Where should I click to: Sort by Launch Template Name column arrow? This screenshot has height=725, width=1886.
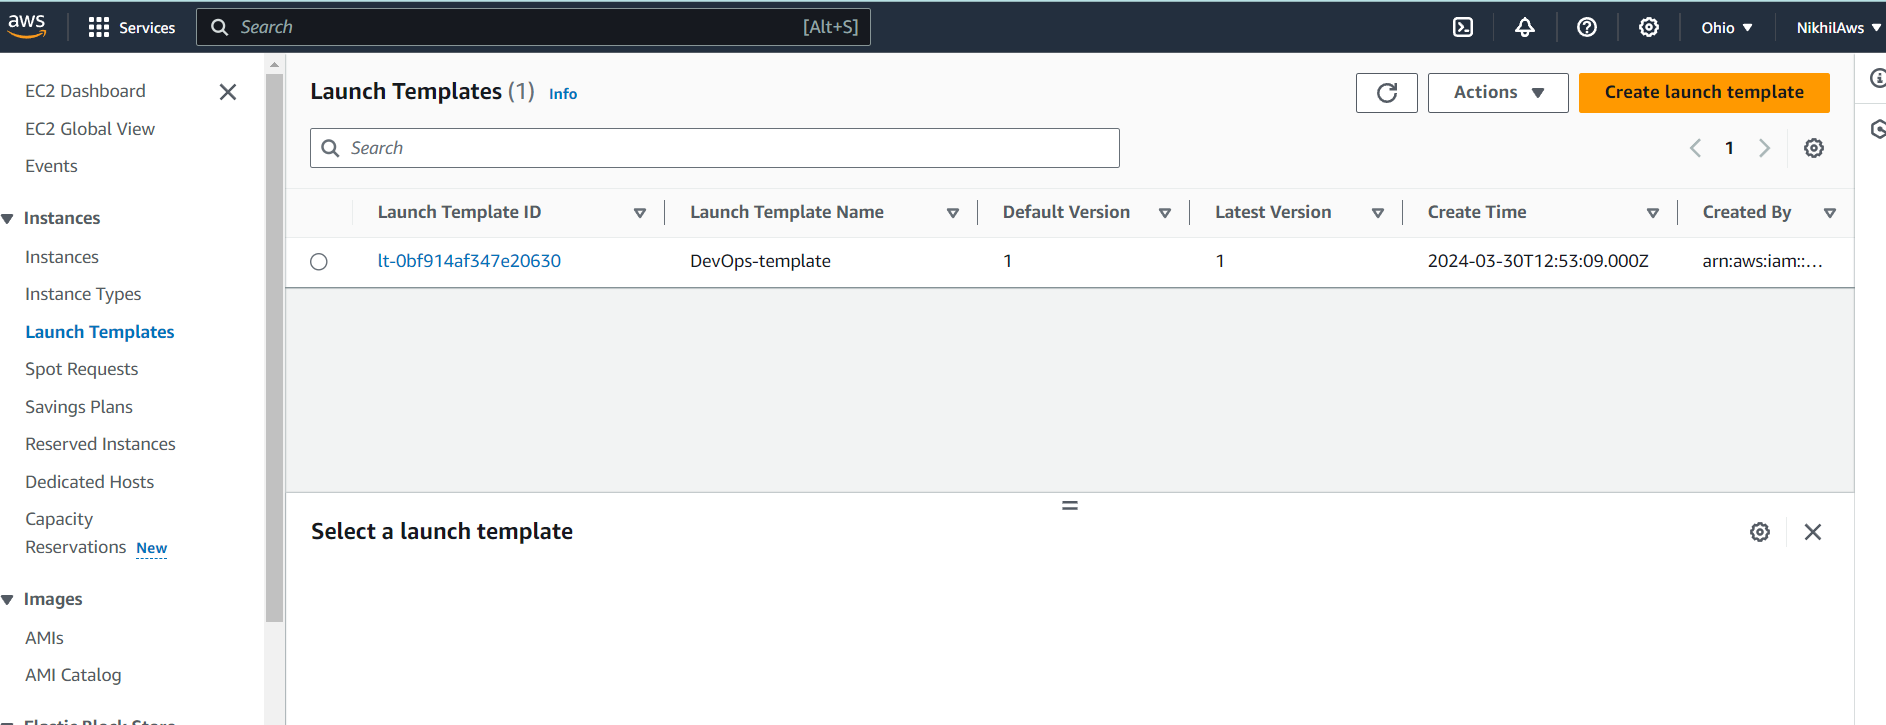pyautogui.click(x=953, y=213)
